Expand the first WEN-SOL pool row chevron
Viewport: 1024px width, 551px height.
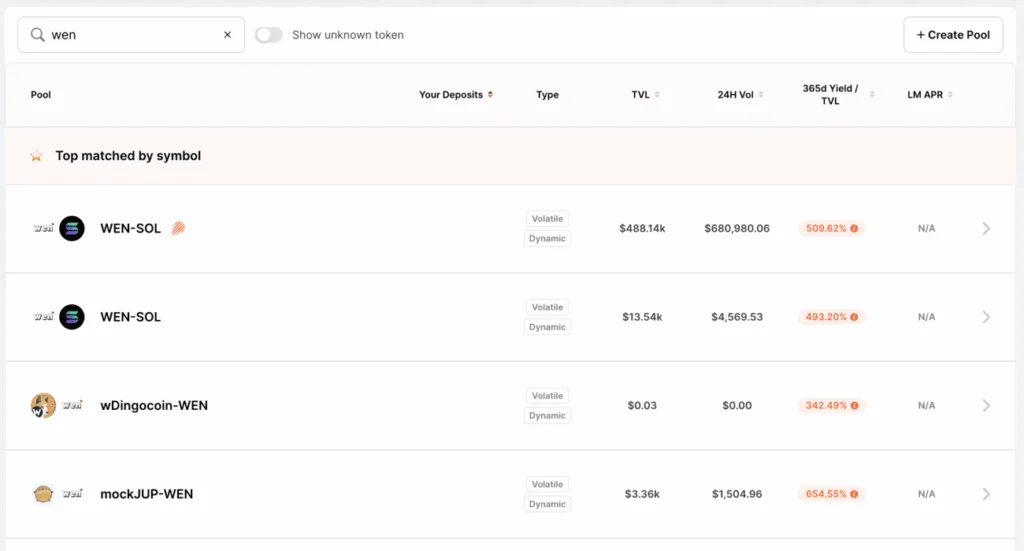tap(986, 228)
